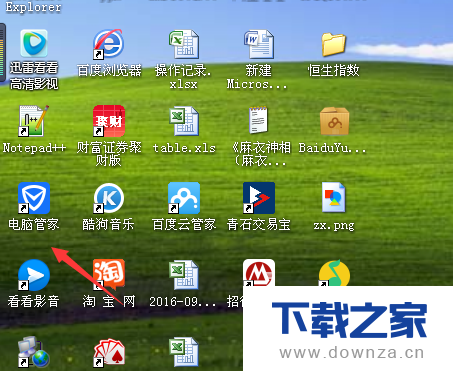Image resolution: width=453 pixels, height=371 pixels.
Task: Select the 2016-09... Excel file icon
Action: point(184,275)
